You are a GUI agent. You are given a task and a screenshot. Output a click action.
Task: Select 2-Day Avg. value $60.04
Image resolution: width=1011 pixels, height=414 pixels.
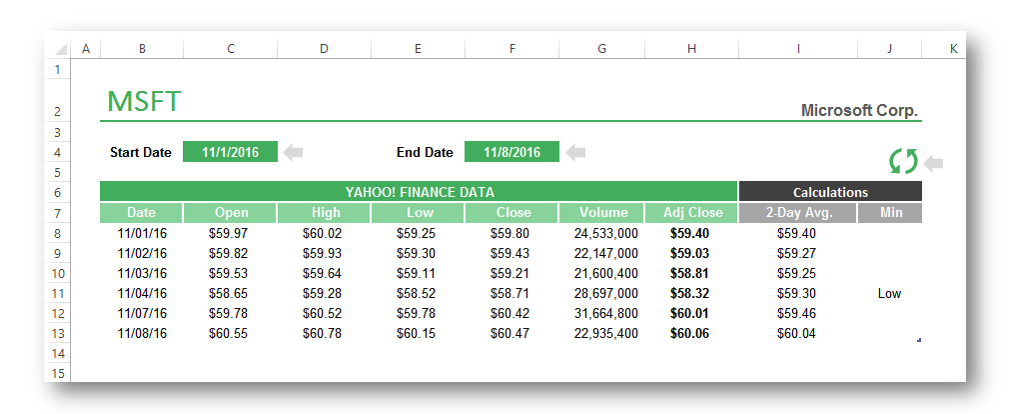[796, 333]
